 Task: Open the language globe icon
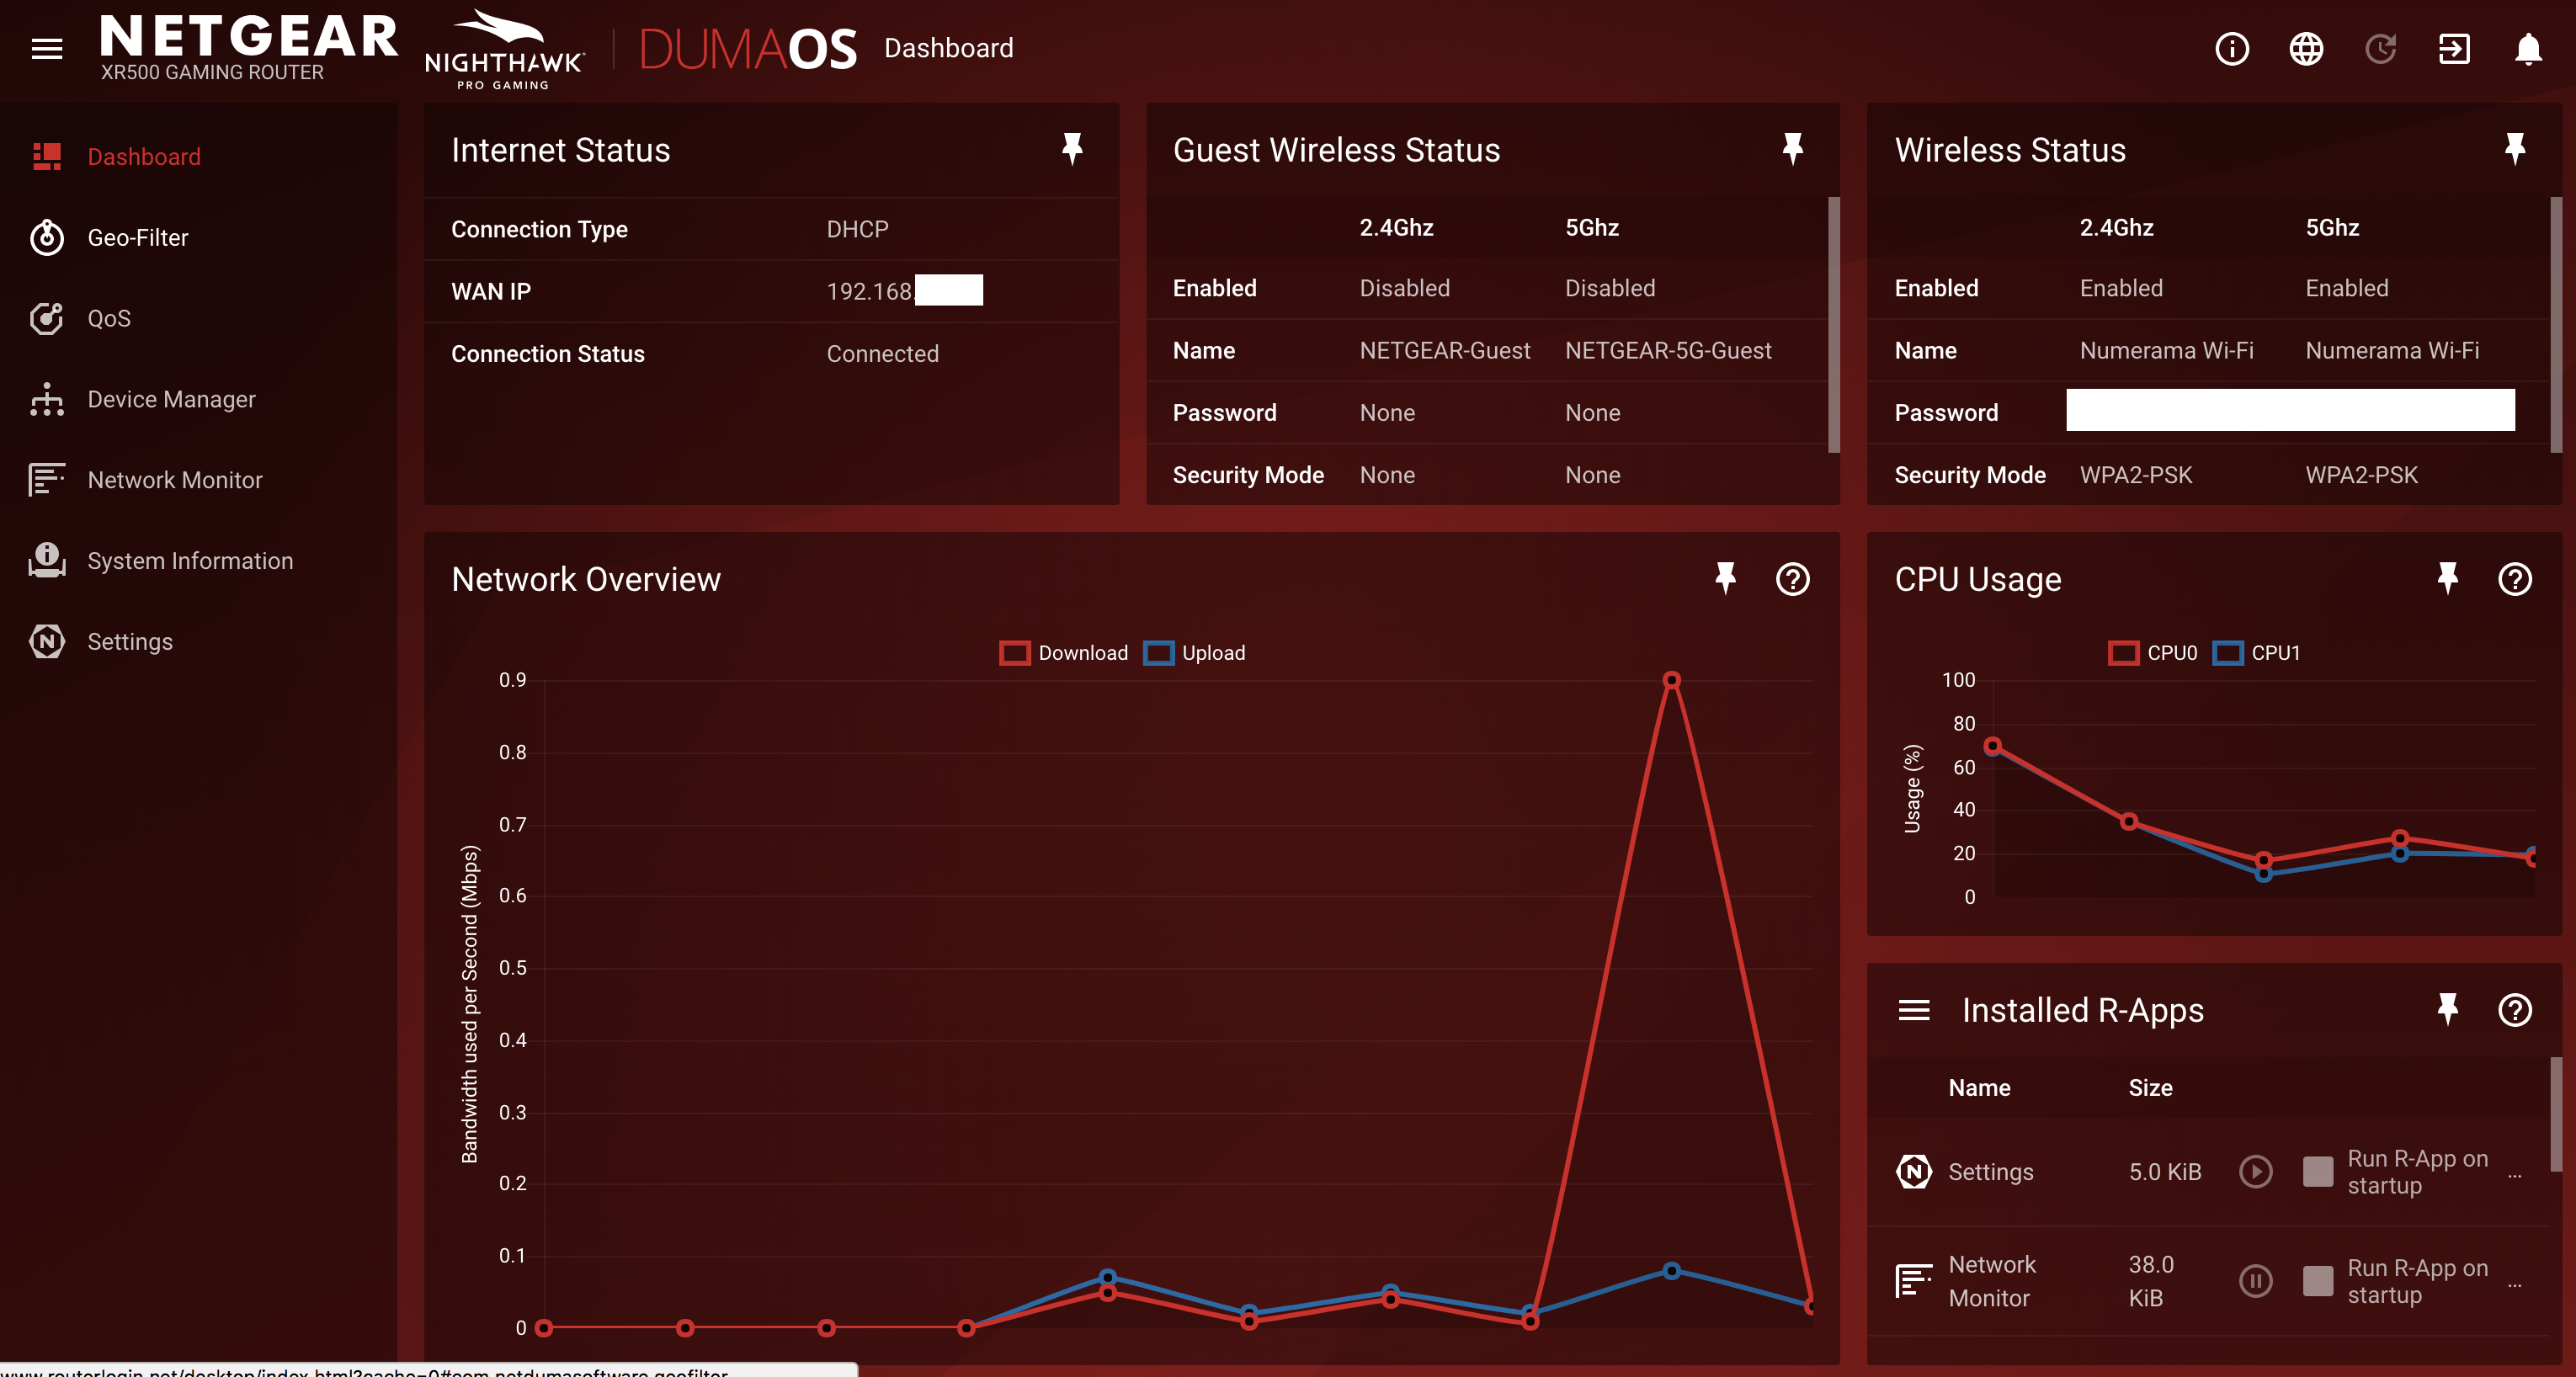coord(2306,48)
